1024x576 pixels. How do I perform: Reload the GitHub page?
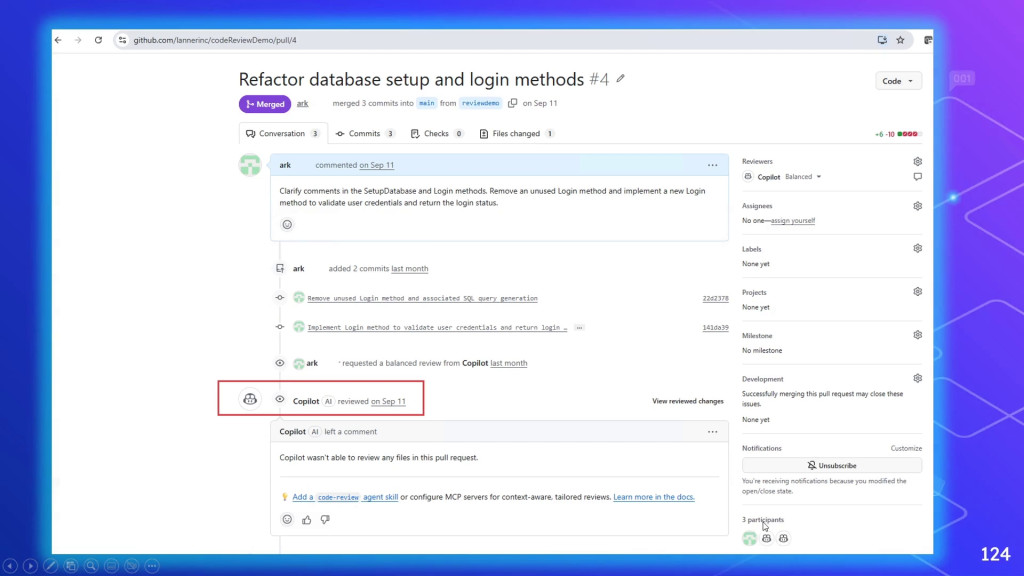(99, 40)
